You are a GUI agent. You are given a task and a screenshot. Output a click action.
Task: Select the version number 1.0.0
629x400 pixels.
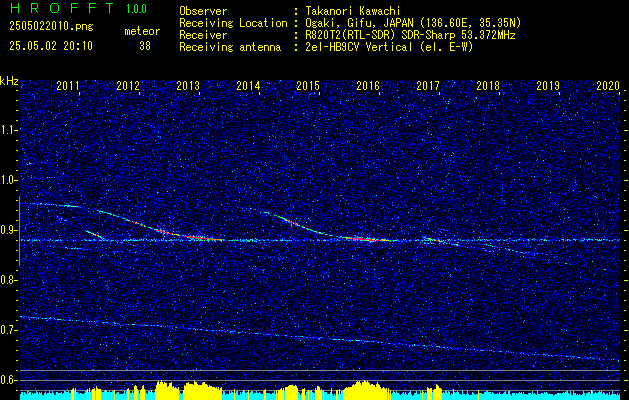(x=136, y=9)
